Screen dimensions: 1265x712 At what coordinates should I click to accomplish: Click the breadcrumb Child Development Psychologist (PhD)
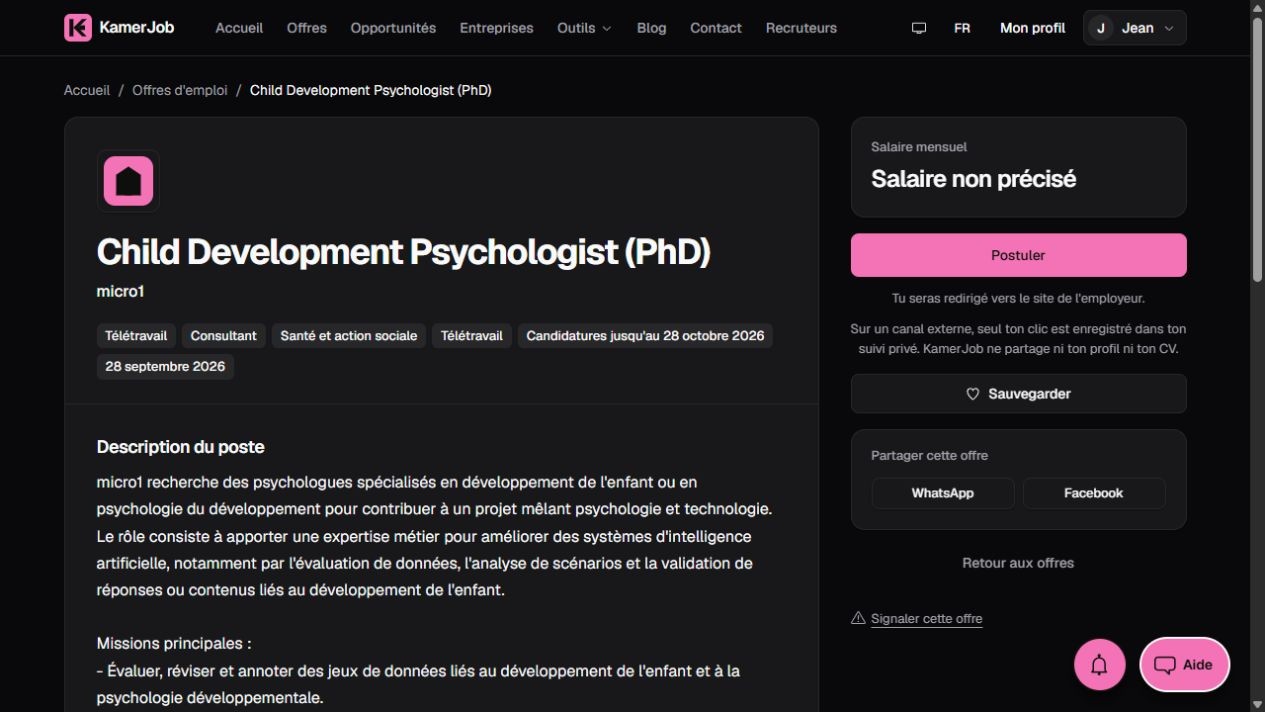370,90
